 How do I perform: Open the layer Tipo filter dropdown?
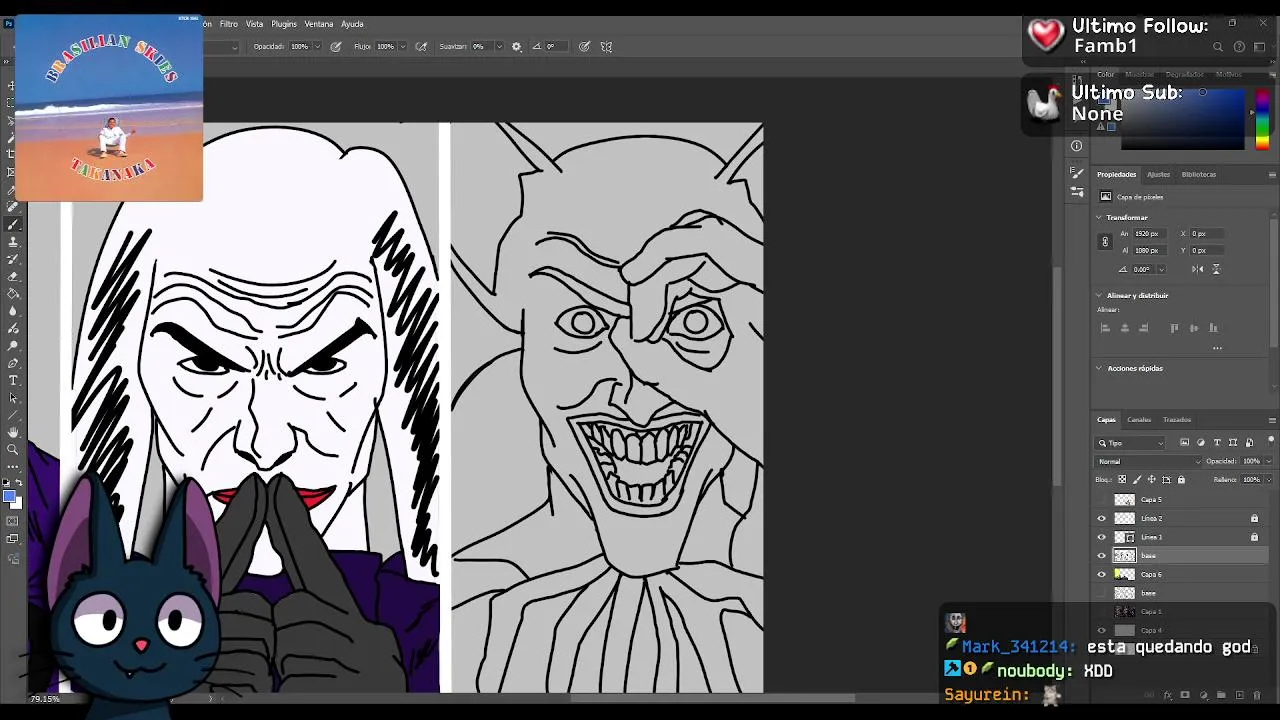[x=1132, y=442]
